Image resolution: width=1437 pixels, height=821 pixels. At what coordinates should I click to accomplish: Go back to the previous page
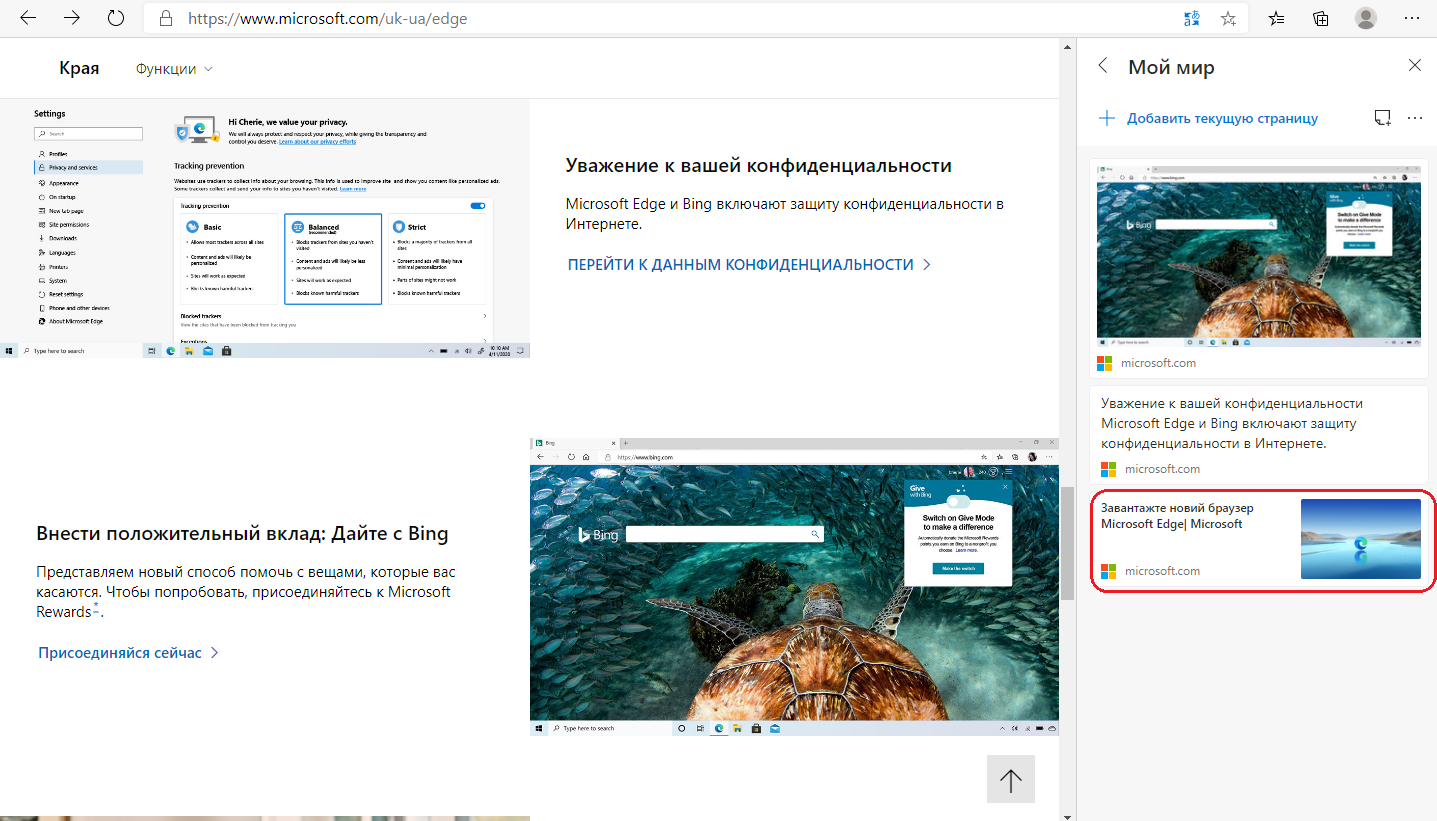(x=28, y=18)
